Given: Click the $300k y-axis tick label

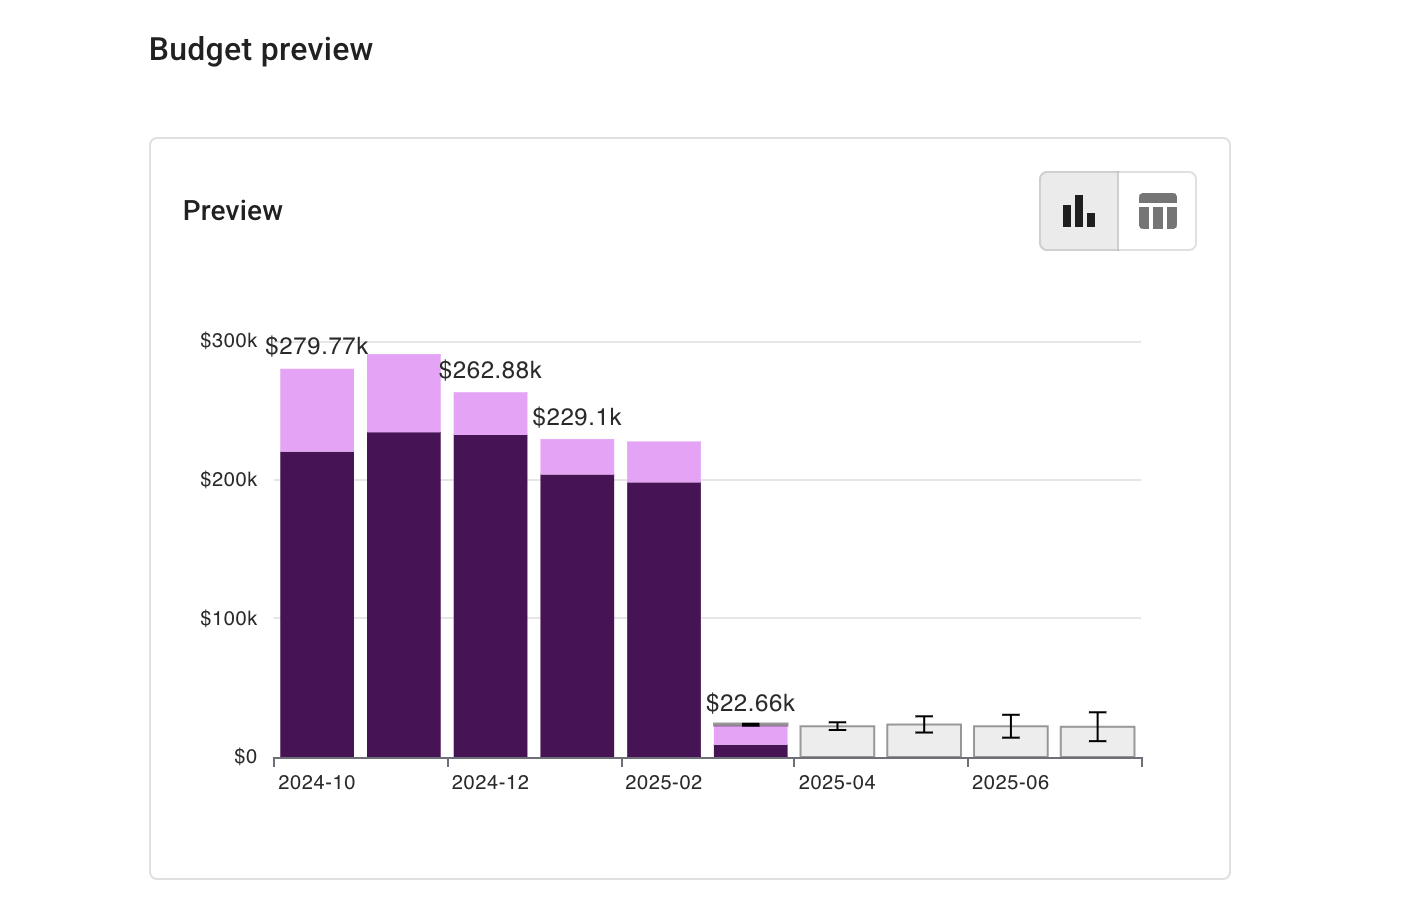Looking at the screenshot, I should (x=227, y=340).
